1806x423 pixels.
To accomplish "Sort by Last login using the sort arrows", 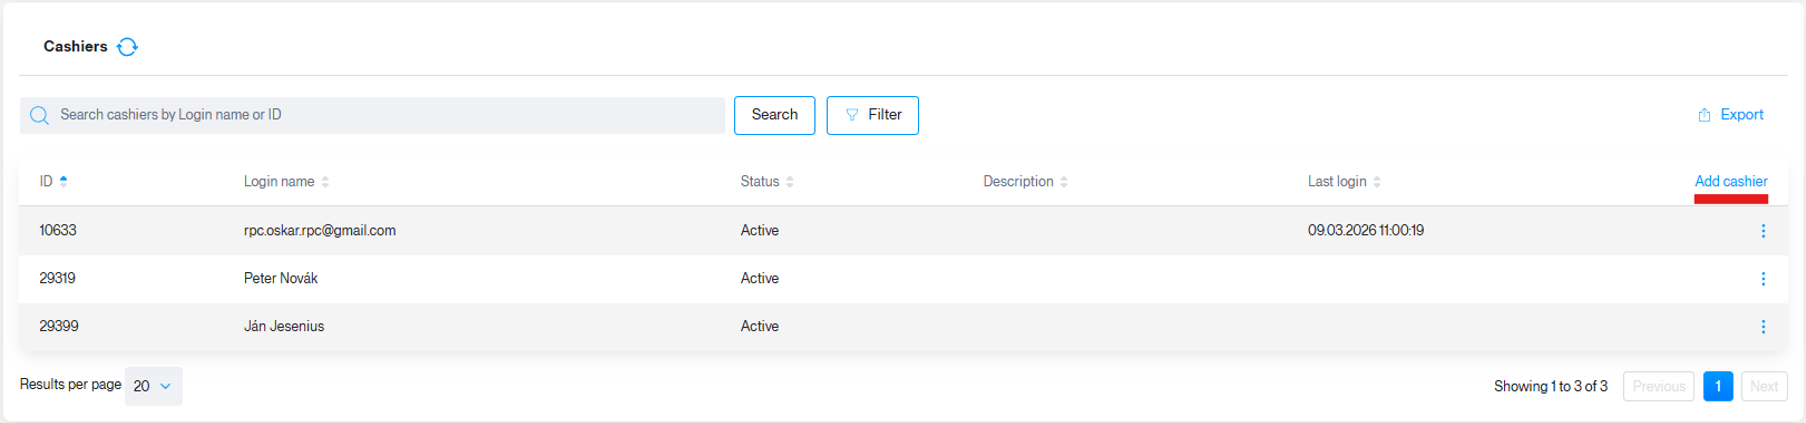I will (x=1377, y=182).
